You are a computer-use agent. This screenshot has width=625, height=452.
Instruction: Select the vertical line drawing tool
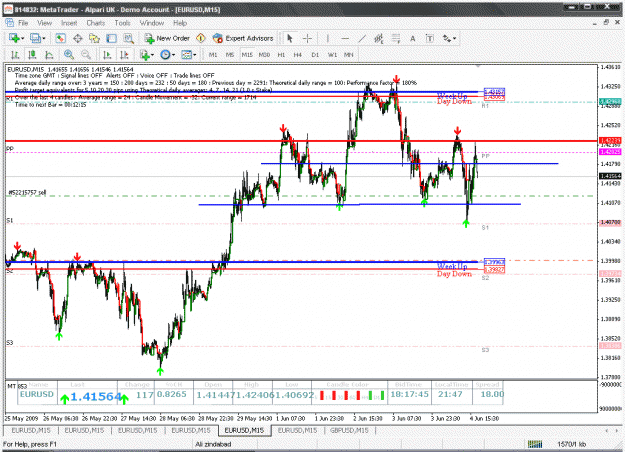[x=328, y=38]
